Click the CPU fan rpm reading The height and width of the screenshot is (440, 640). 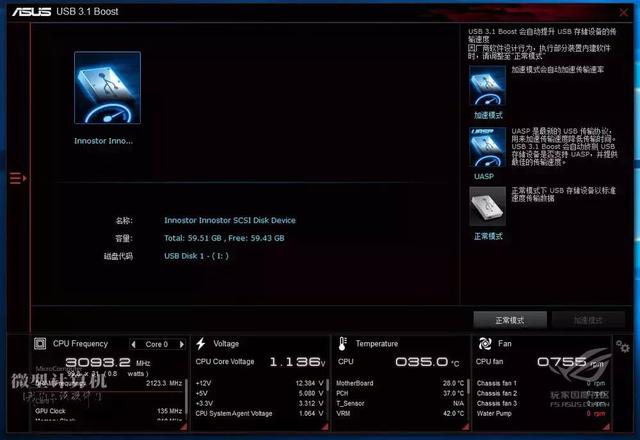tap(570, 362)
